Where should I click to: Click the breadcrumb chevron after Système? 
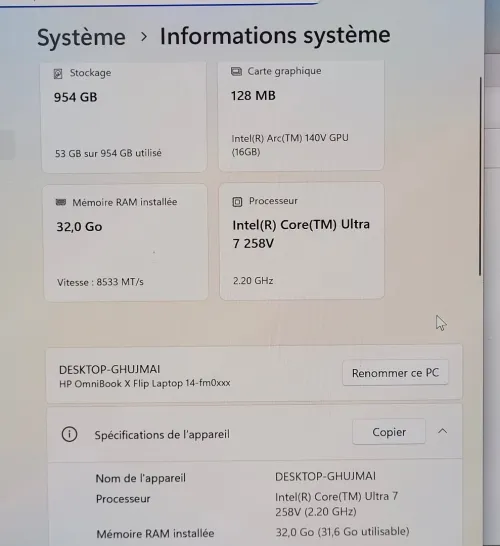tap(143, 36)
